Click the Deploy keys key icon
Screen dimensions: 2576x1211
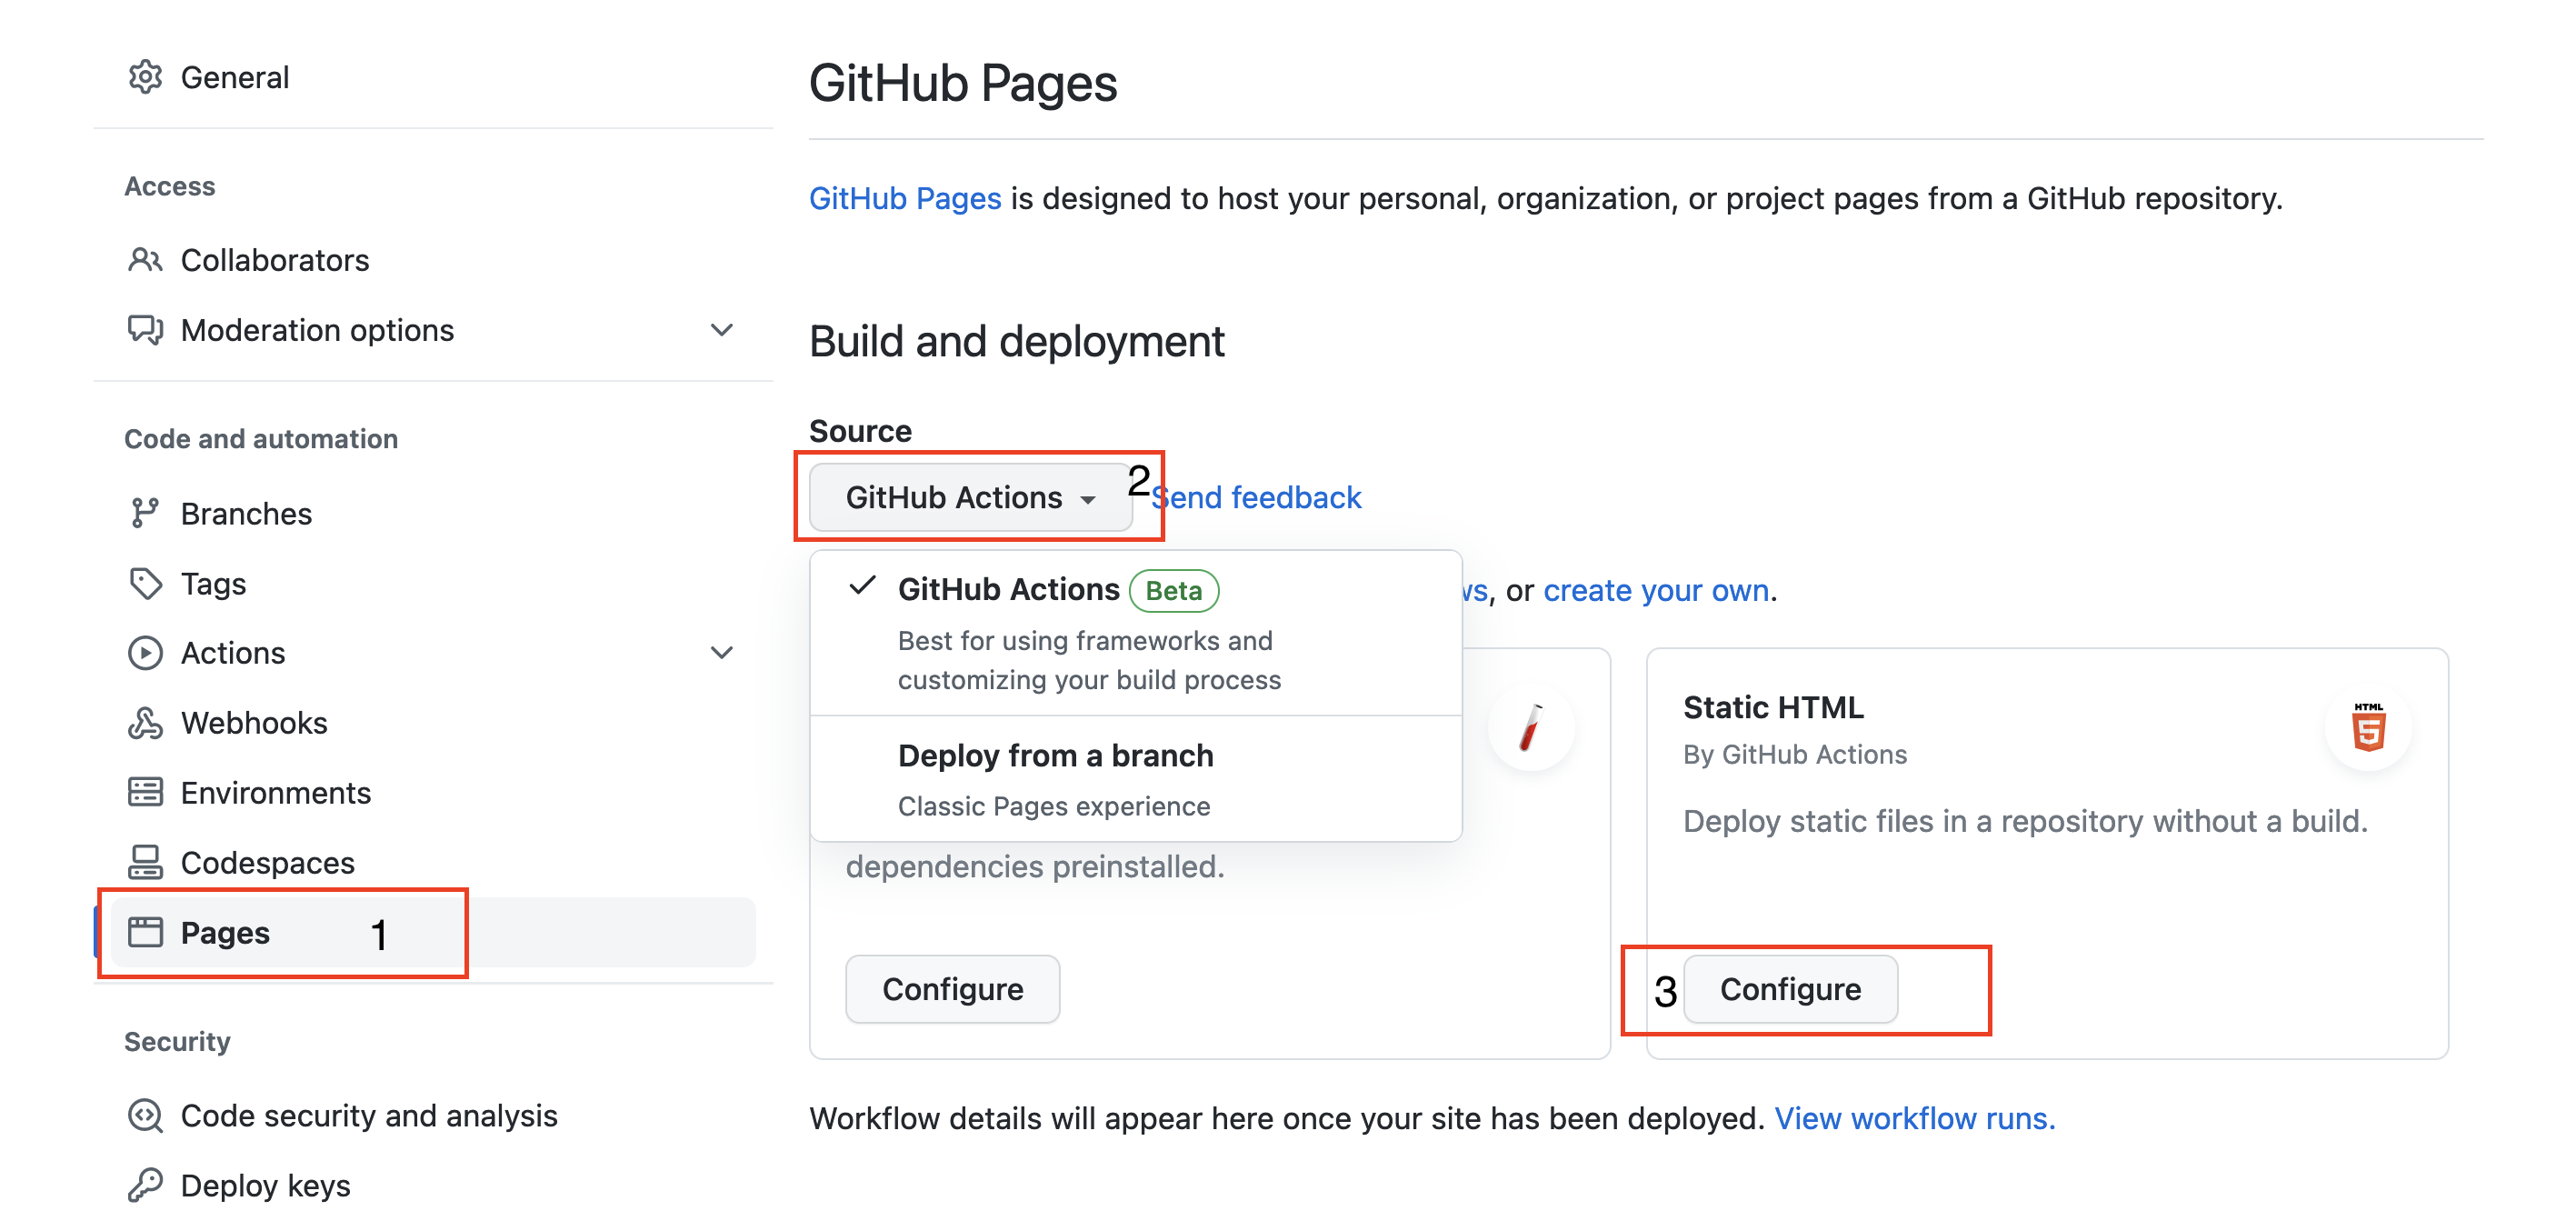[145, 1185]
